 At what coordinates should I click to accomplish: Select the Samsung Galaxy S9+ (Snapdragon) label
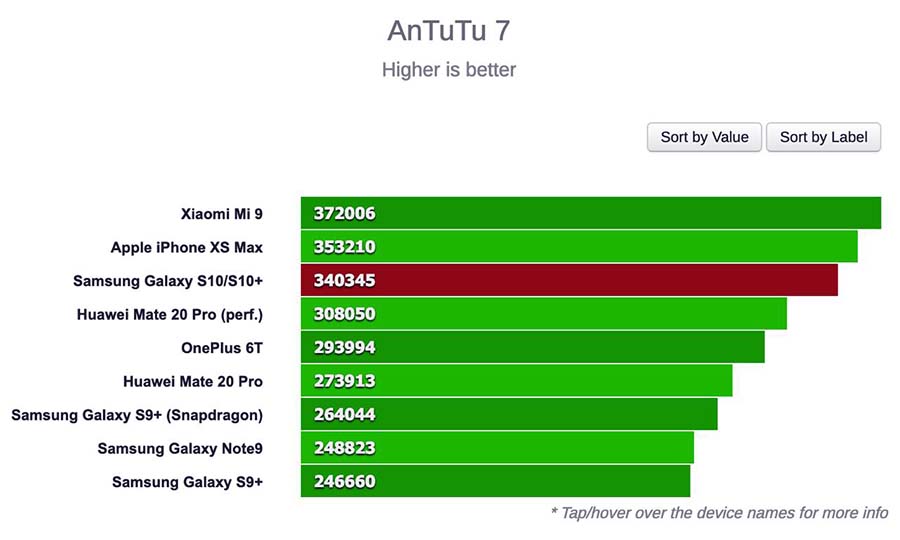tap(137, 415)
